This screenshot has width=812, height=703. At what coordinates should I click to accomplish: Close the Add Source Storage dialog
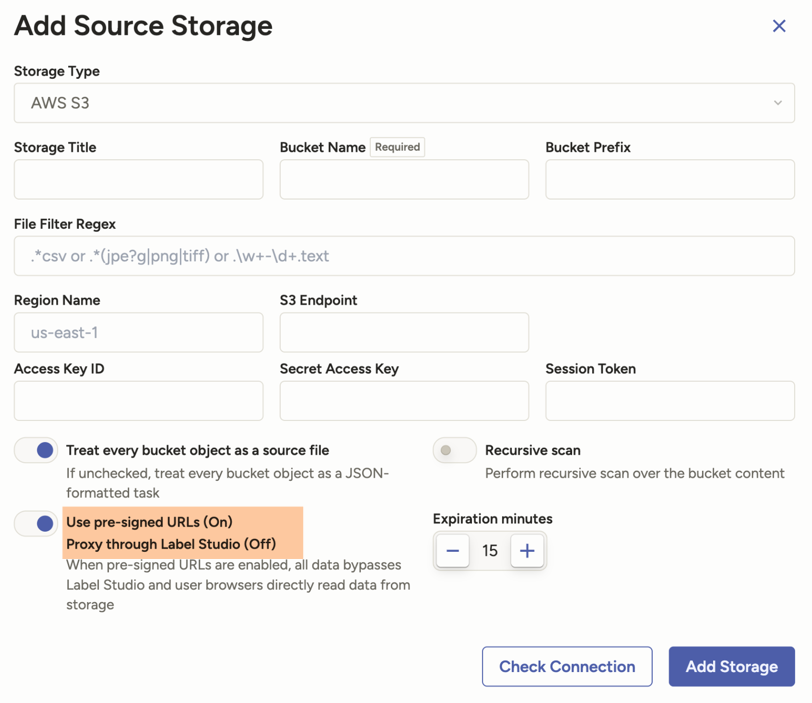pyautogui.click(x=779, y=26)
